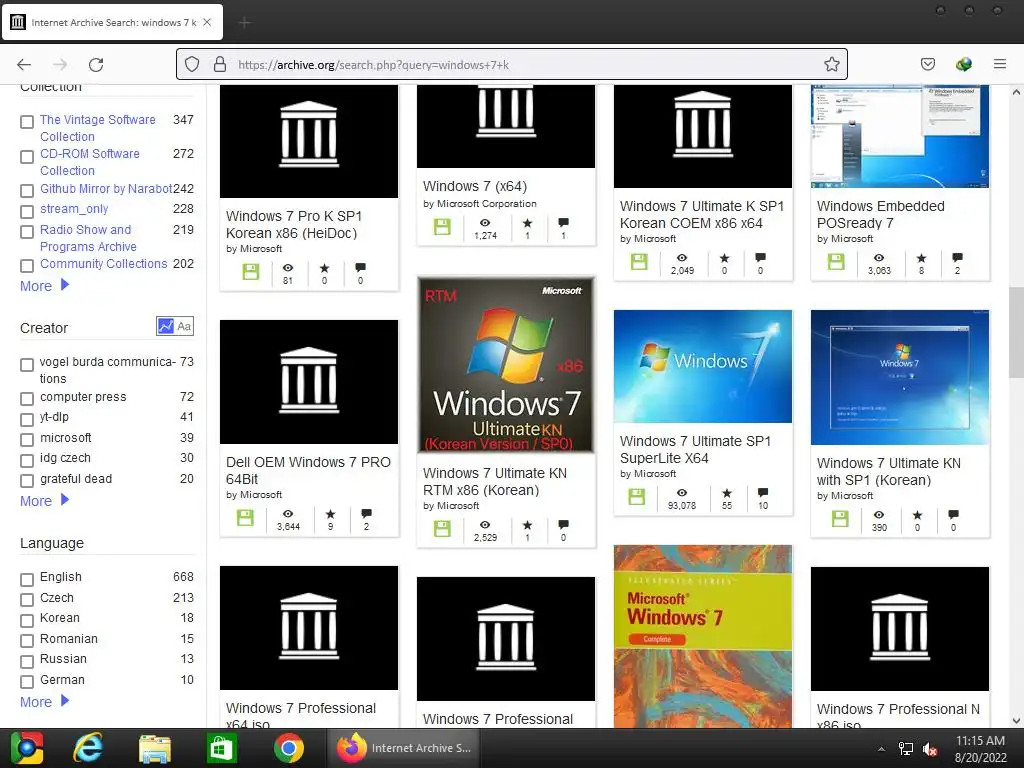Expand More under the Collection facet

coord(44,286)
